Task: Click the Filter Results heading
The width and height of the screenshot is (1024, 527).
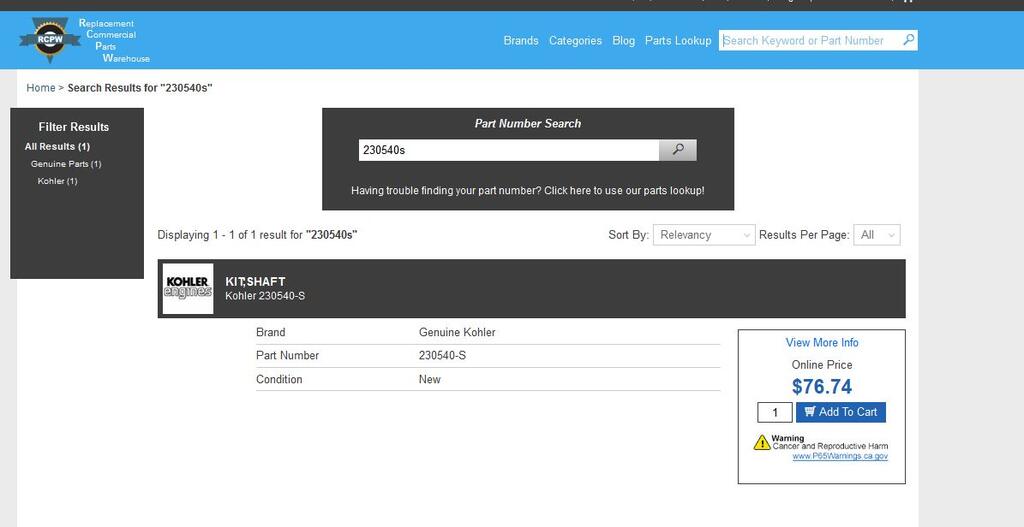Action: (74, 127)
